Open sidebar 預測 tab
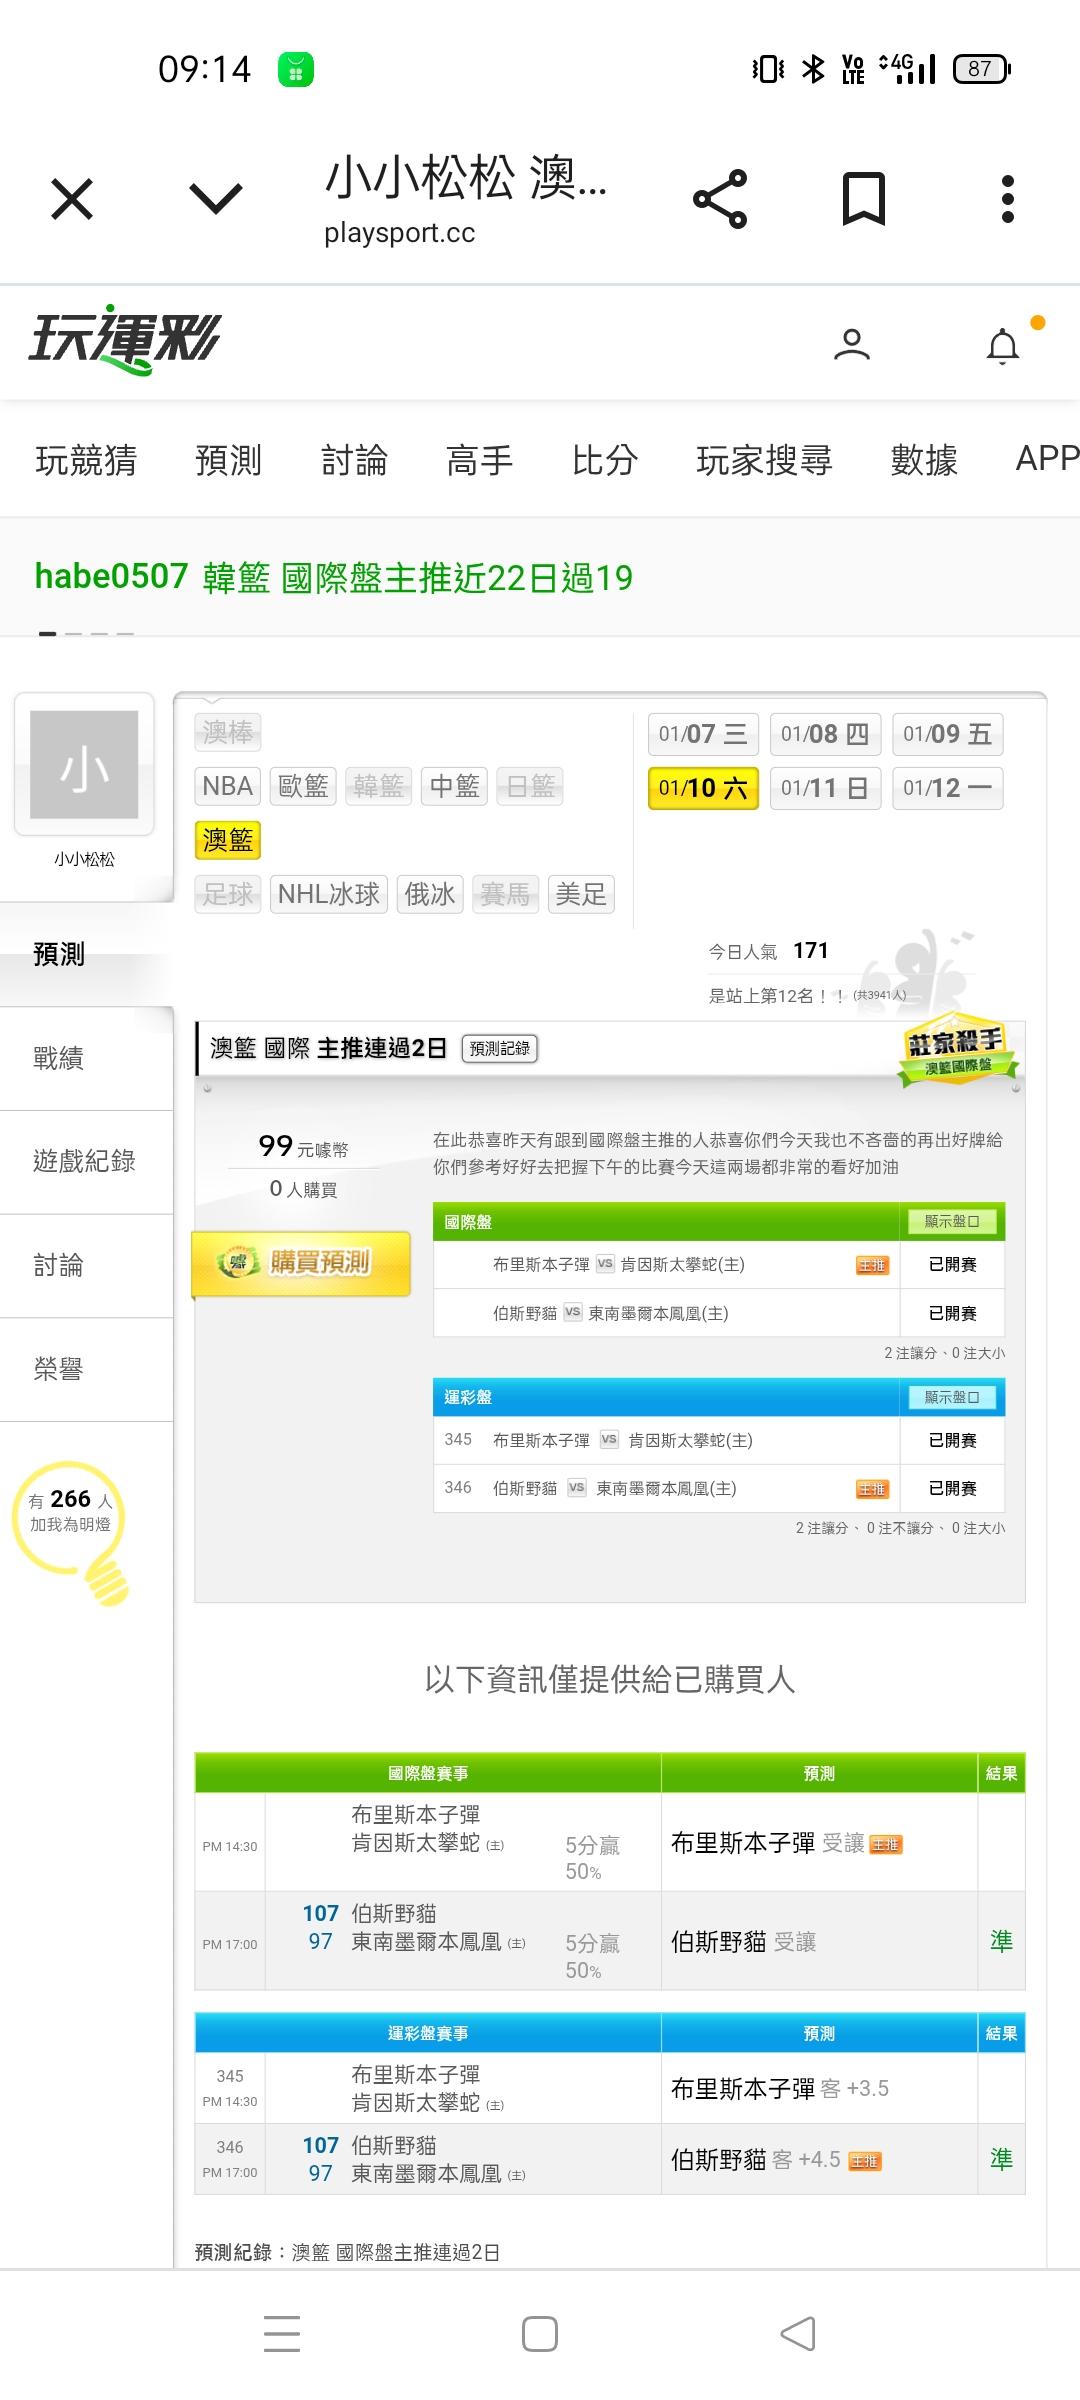 86,954
